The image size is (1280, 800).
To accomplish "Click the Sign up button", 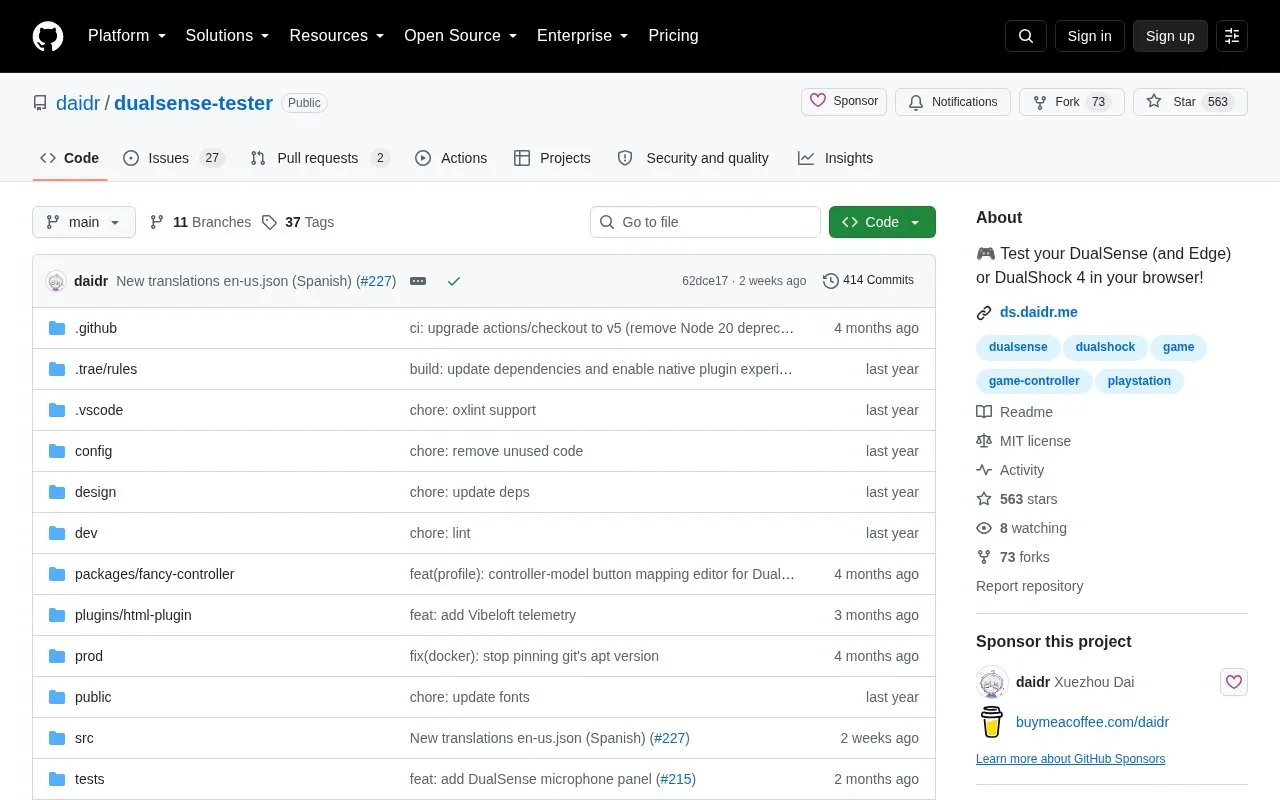I will pyautogui.click(x=1170, y=36).
